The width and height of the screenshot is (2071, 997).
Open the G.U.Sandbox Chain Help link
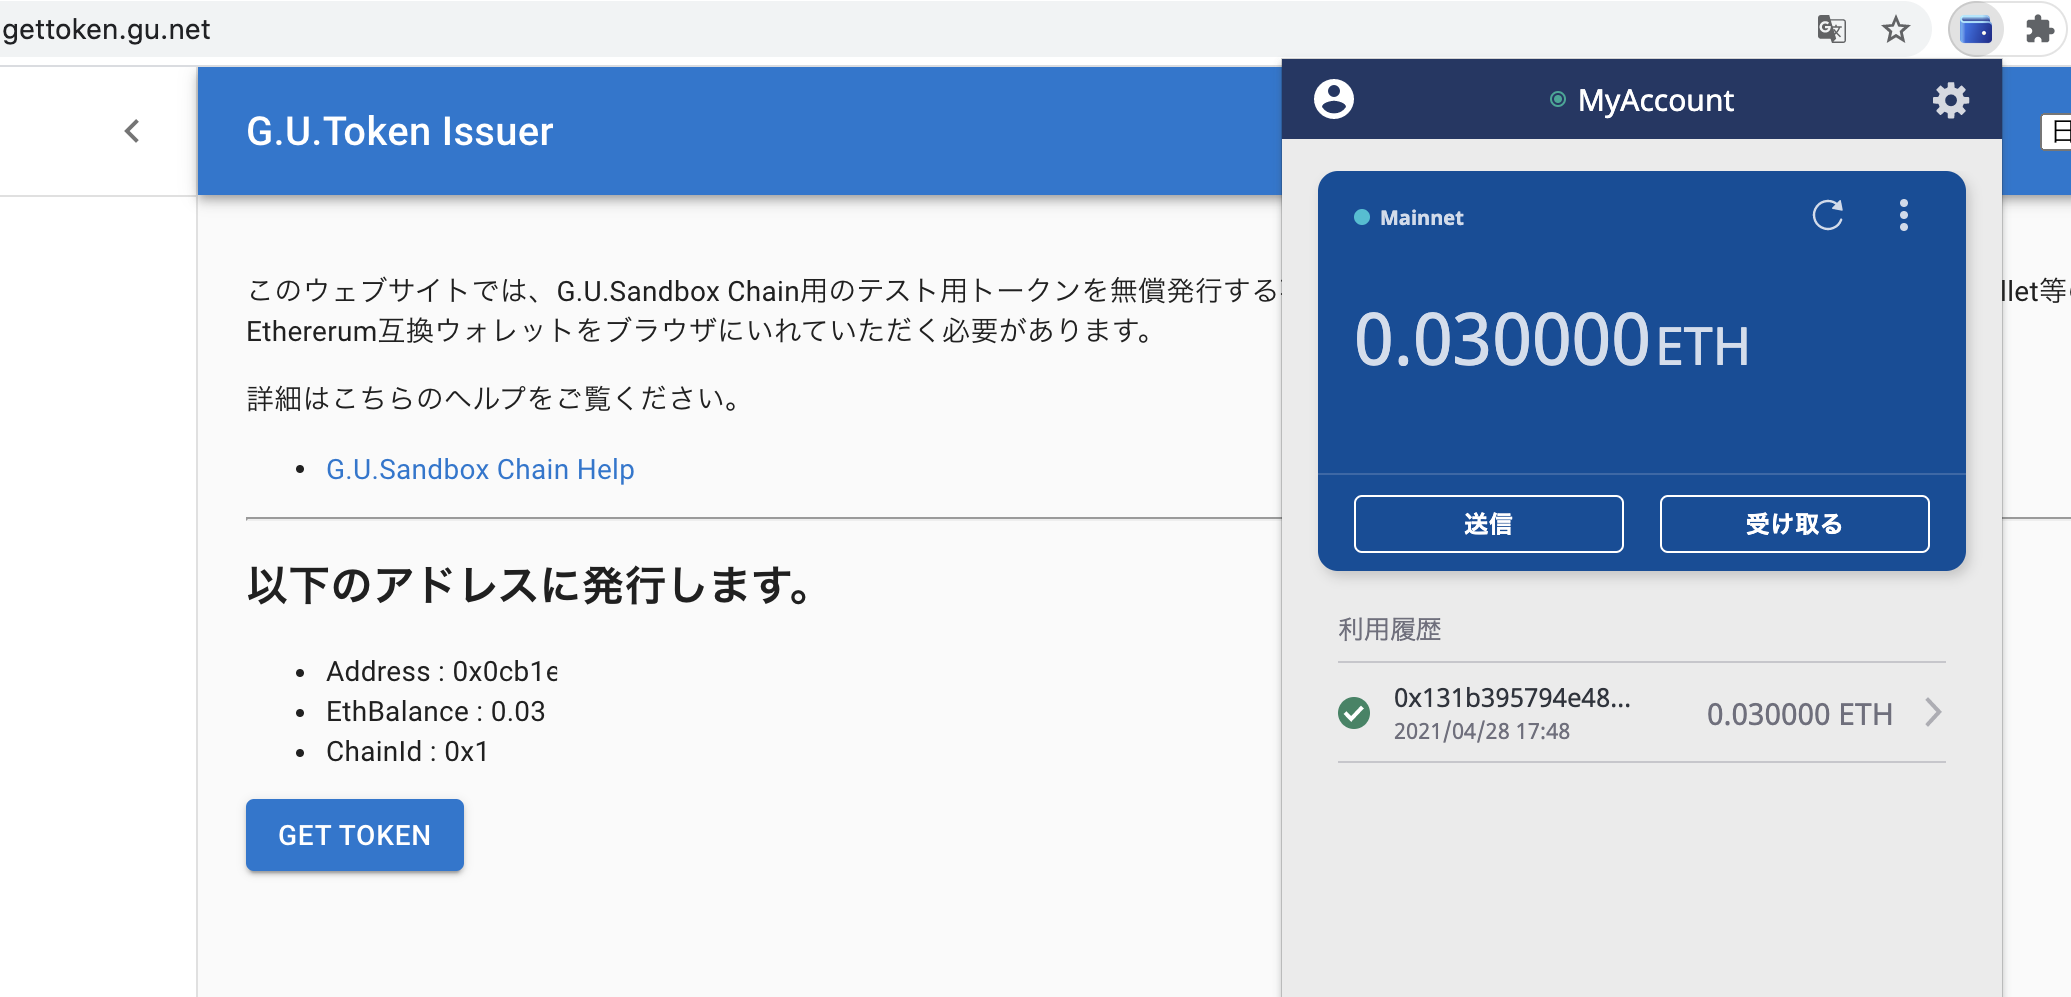(x=480, y=469)
